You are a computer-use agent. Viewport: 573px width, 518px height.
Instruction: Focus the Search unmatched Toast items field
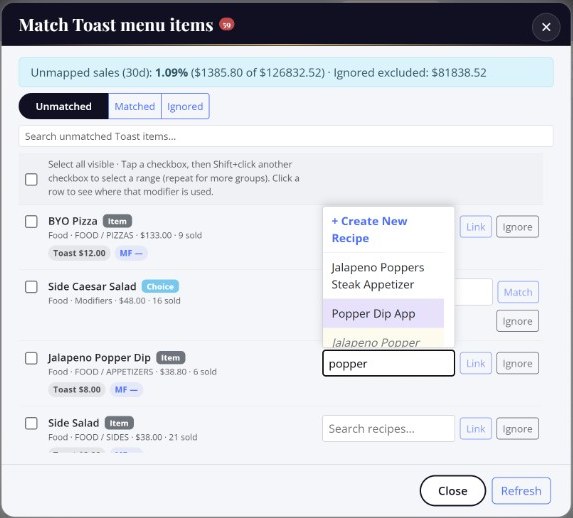[x=286, y=136]
